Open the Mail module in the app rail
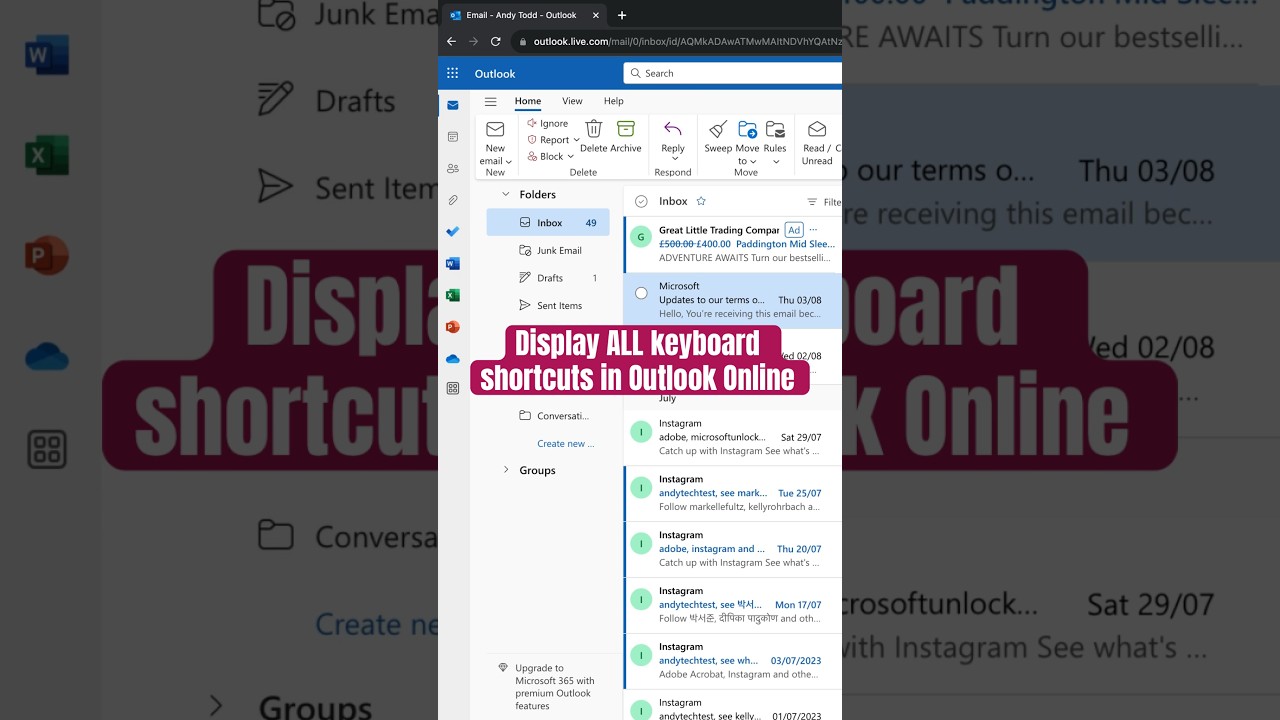The width and height of the screenshot is (1280, 720). [453, 105]
